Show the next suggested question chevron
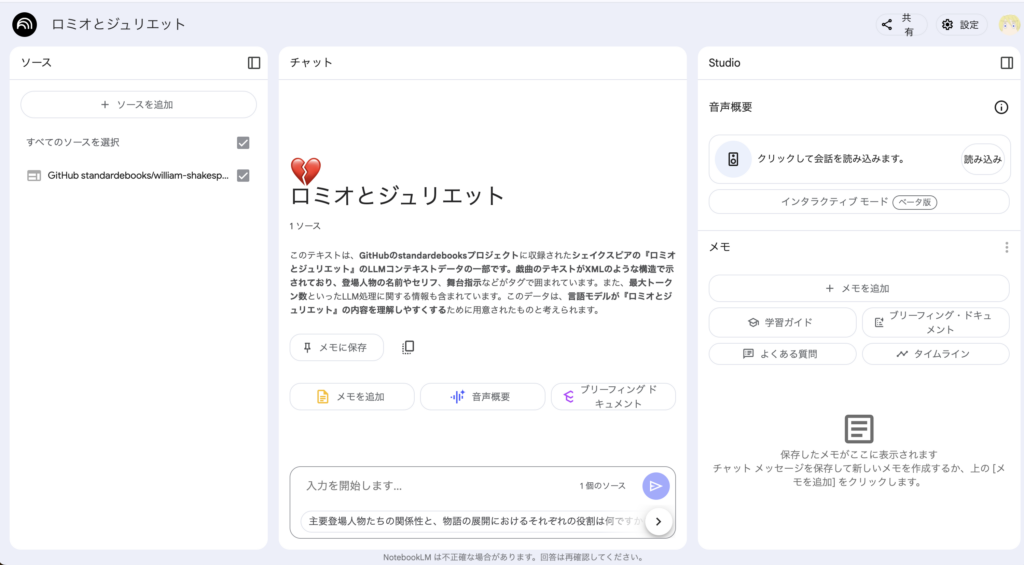 [x=658, y=521]
